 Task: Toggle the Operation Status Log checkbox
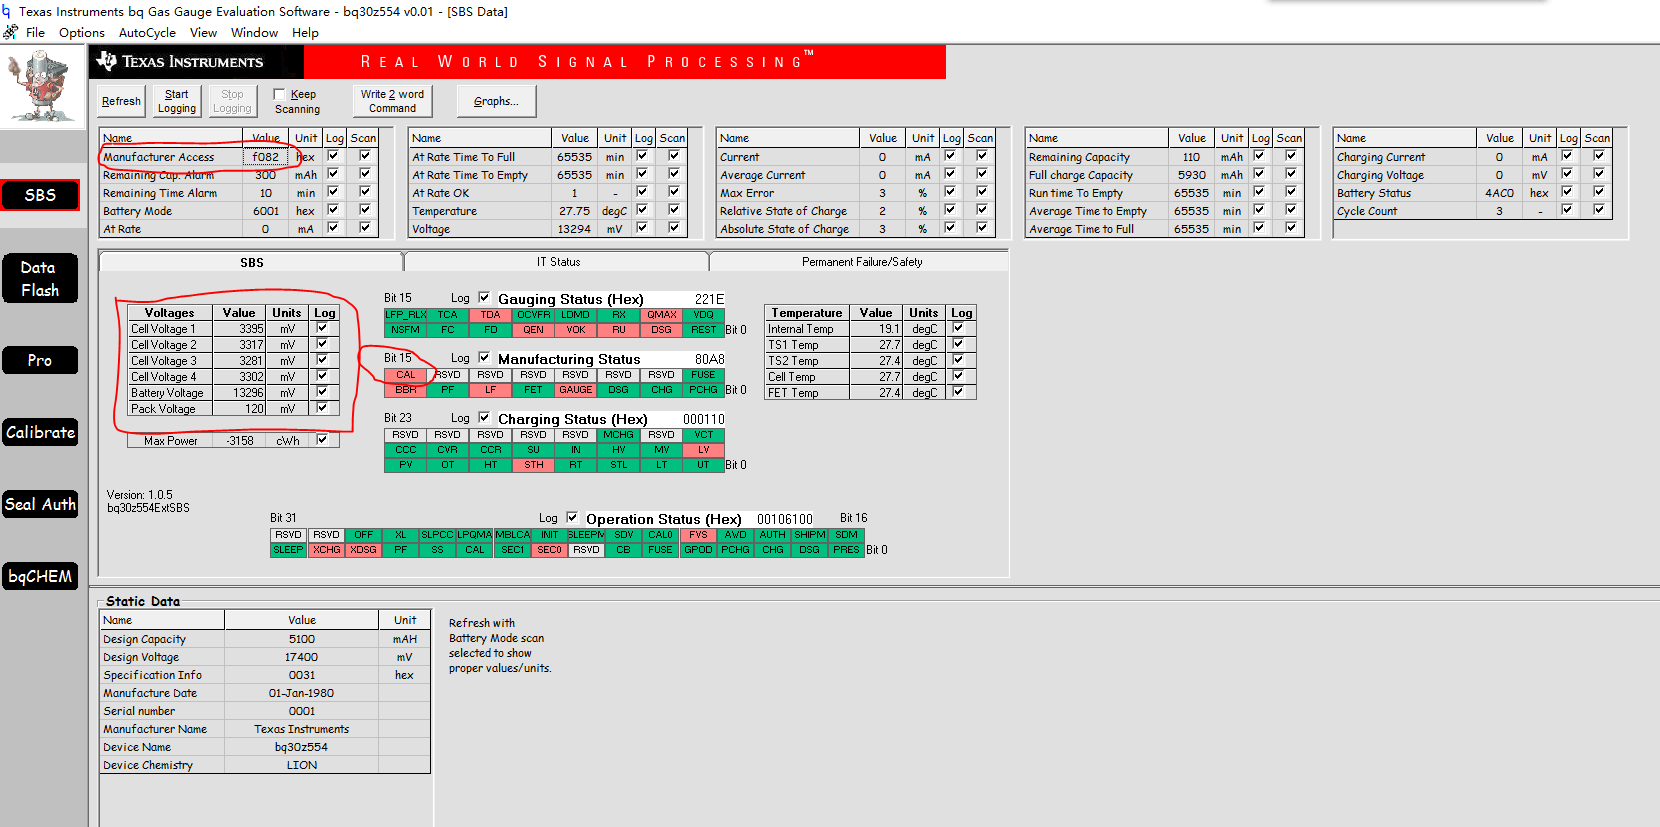pyautogui.click(x=572, y=518)
